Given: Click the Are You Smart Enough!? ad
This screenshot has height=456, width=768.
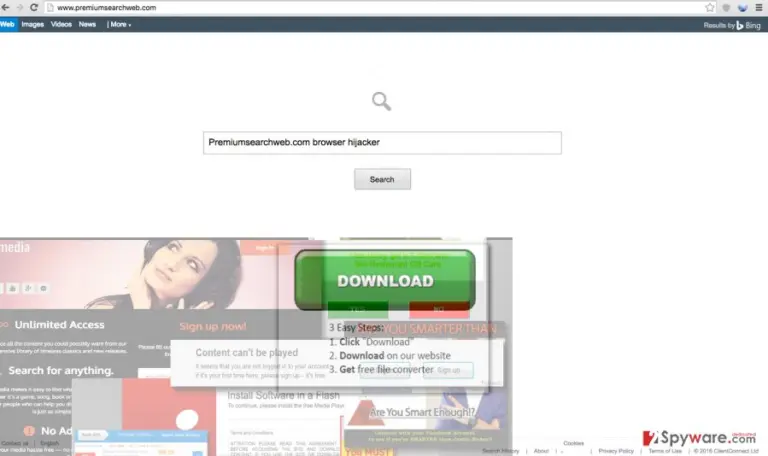Looking at the screenshot, I should (422, 412).
